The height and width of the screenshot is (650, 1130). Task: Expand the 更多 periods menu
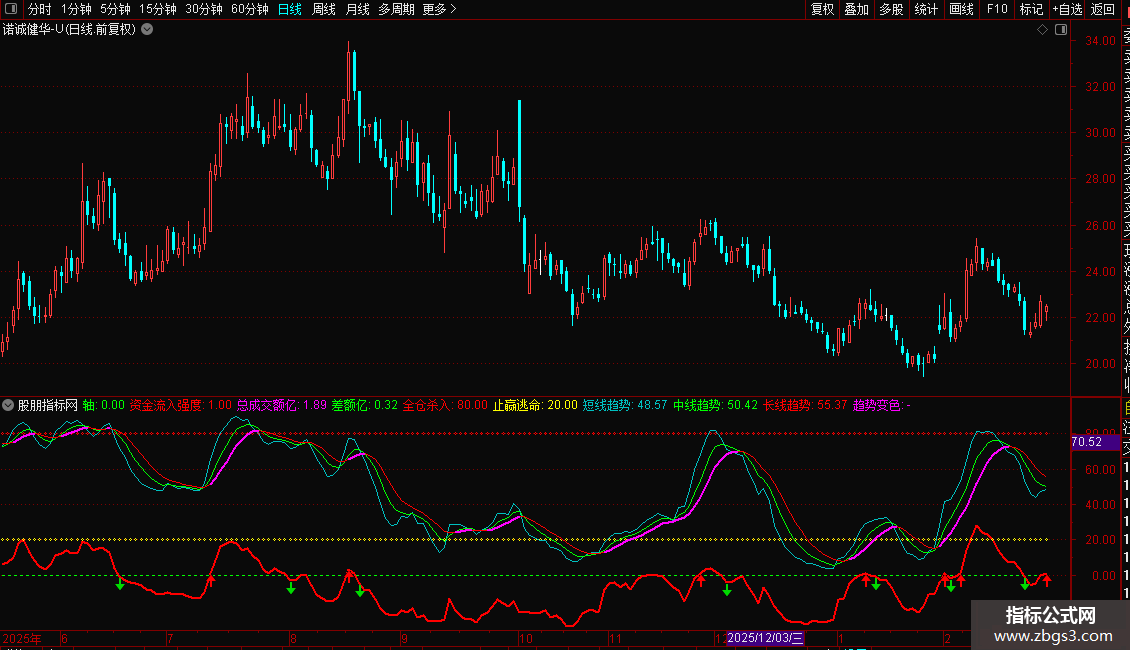click(439, 9)
